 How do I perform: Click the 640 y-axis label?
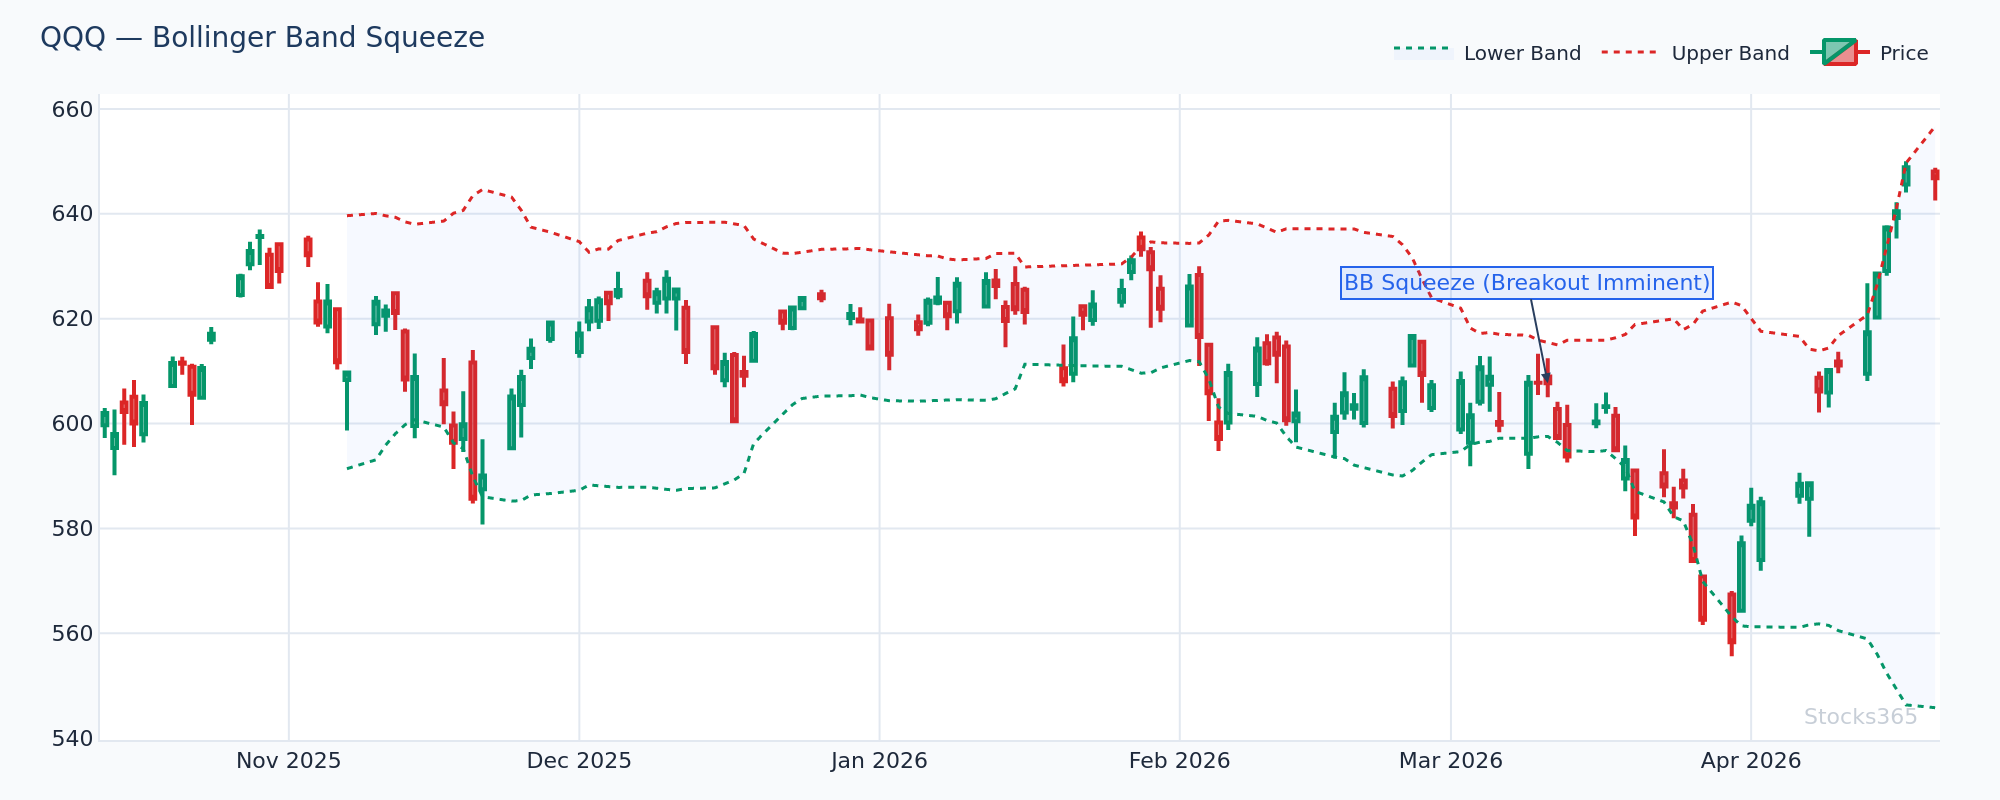72,214
